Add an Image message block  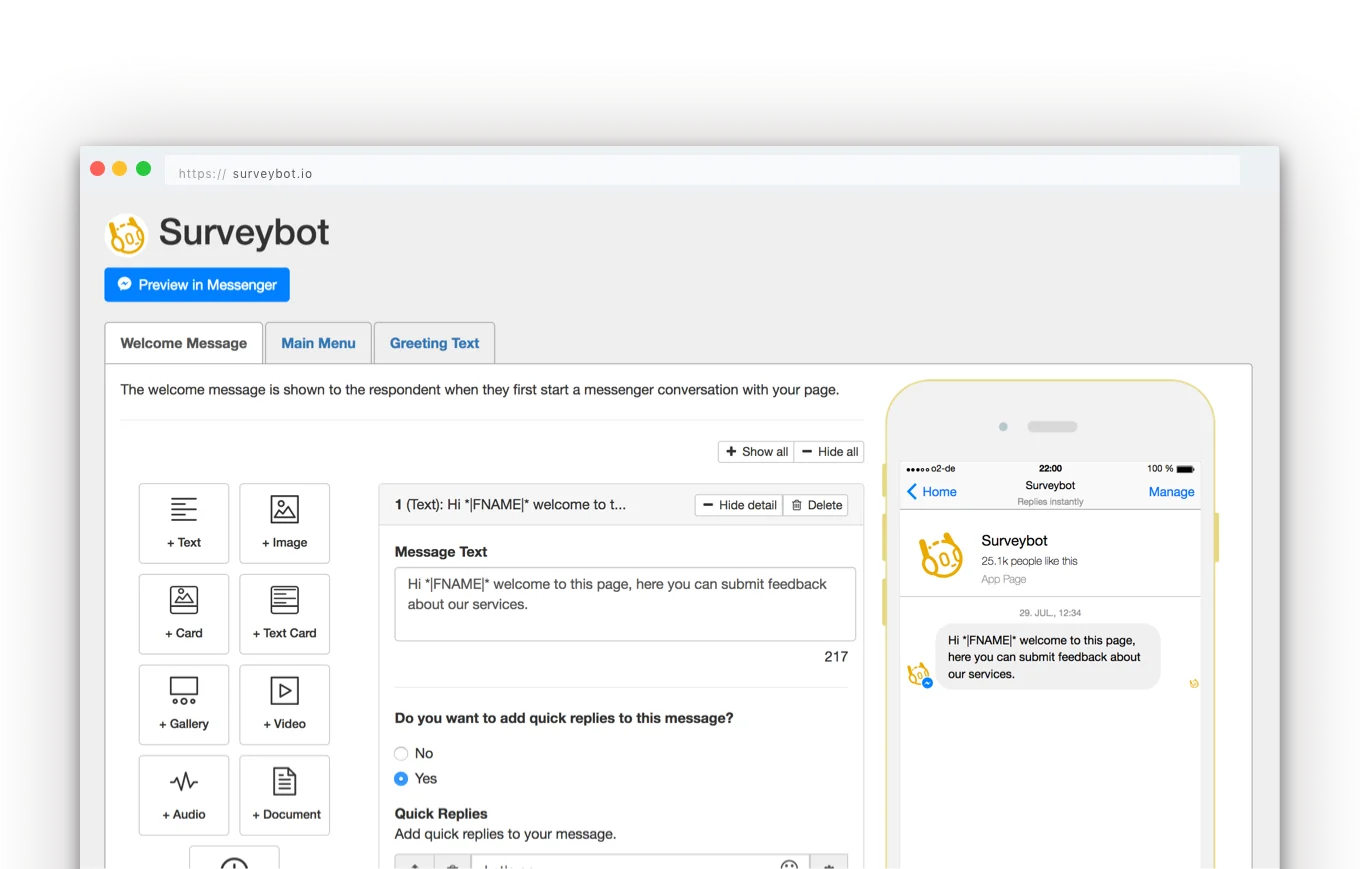[x=284, y=522]
